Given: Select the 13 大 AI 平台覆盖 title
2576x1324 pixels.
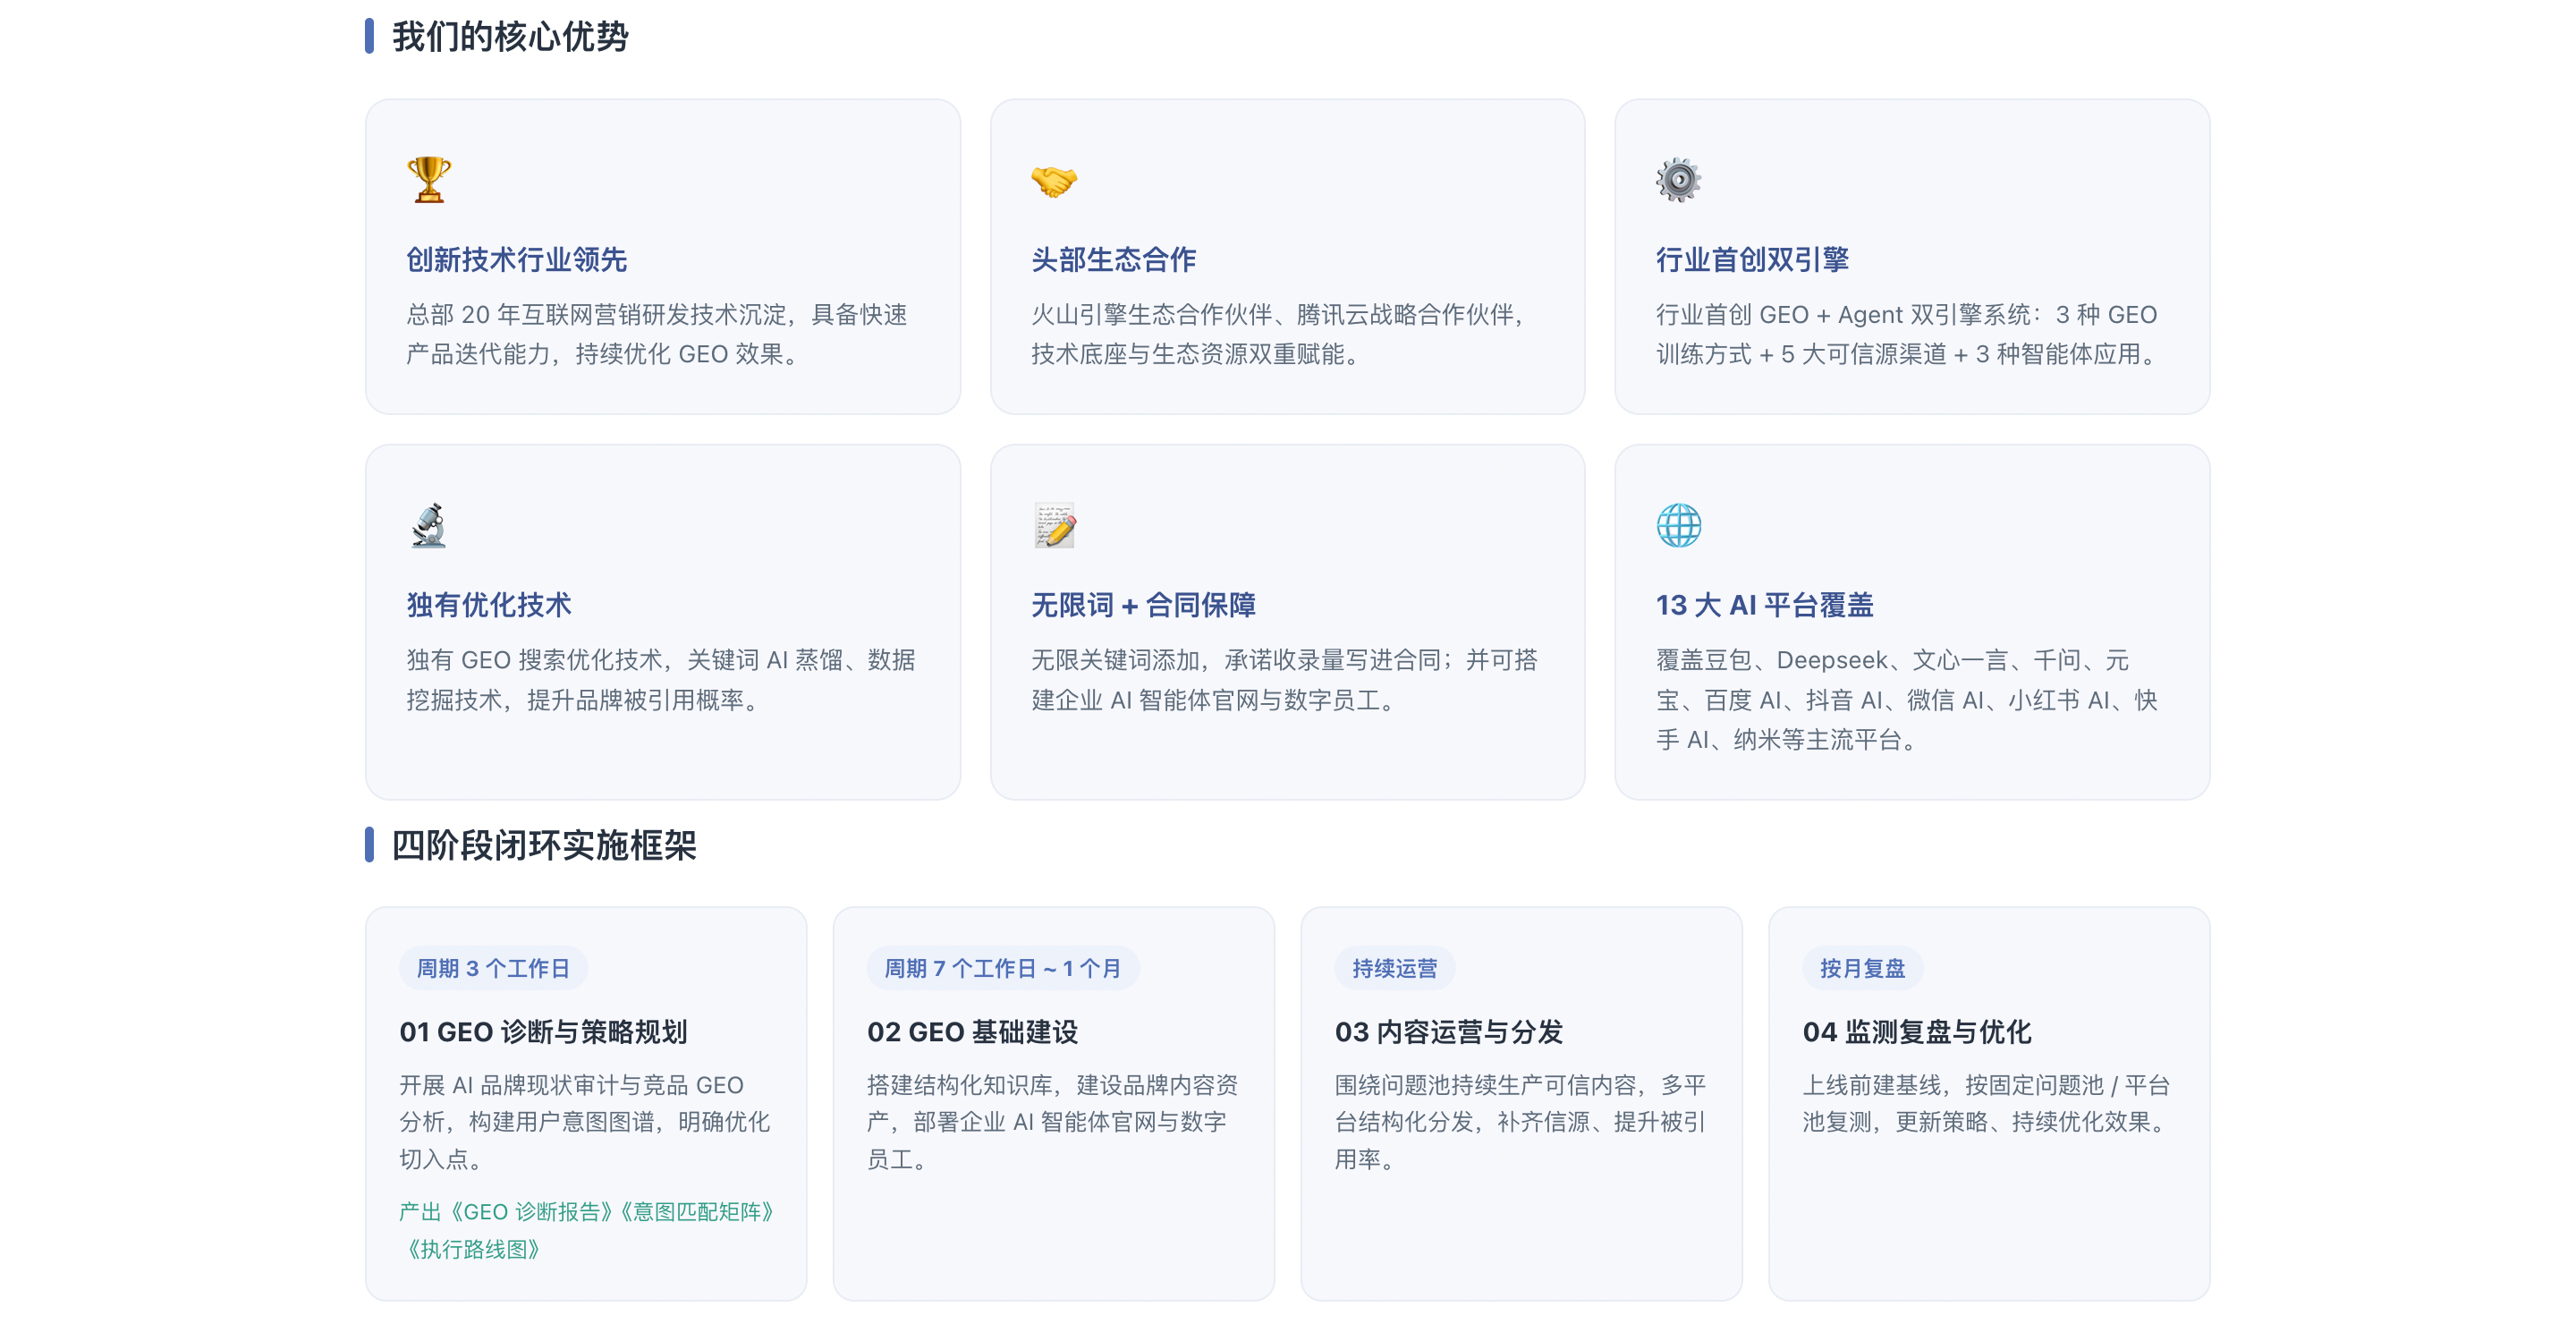Looking at the screenshot, I should [x=1764, y=605].
